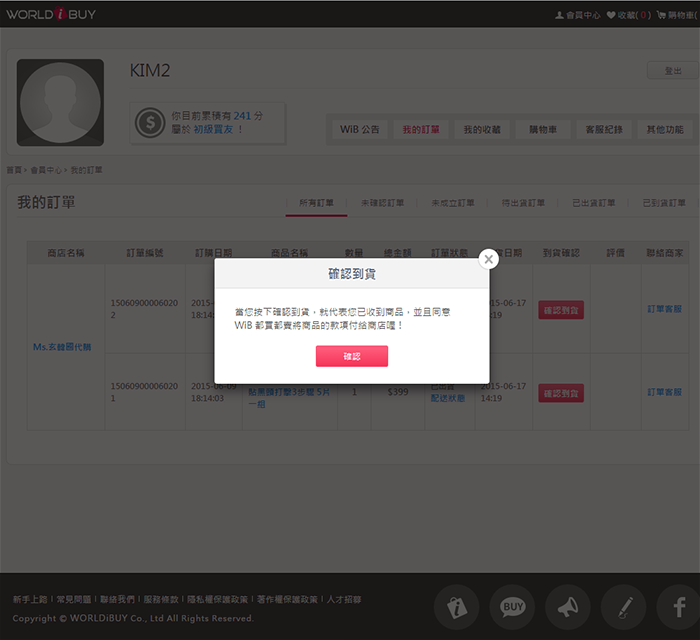Open 服務條款 in the footer
700x640 pixels.
coord(161,599)
